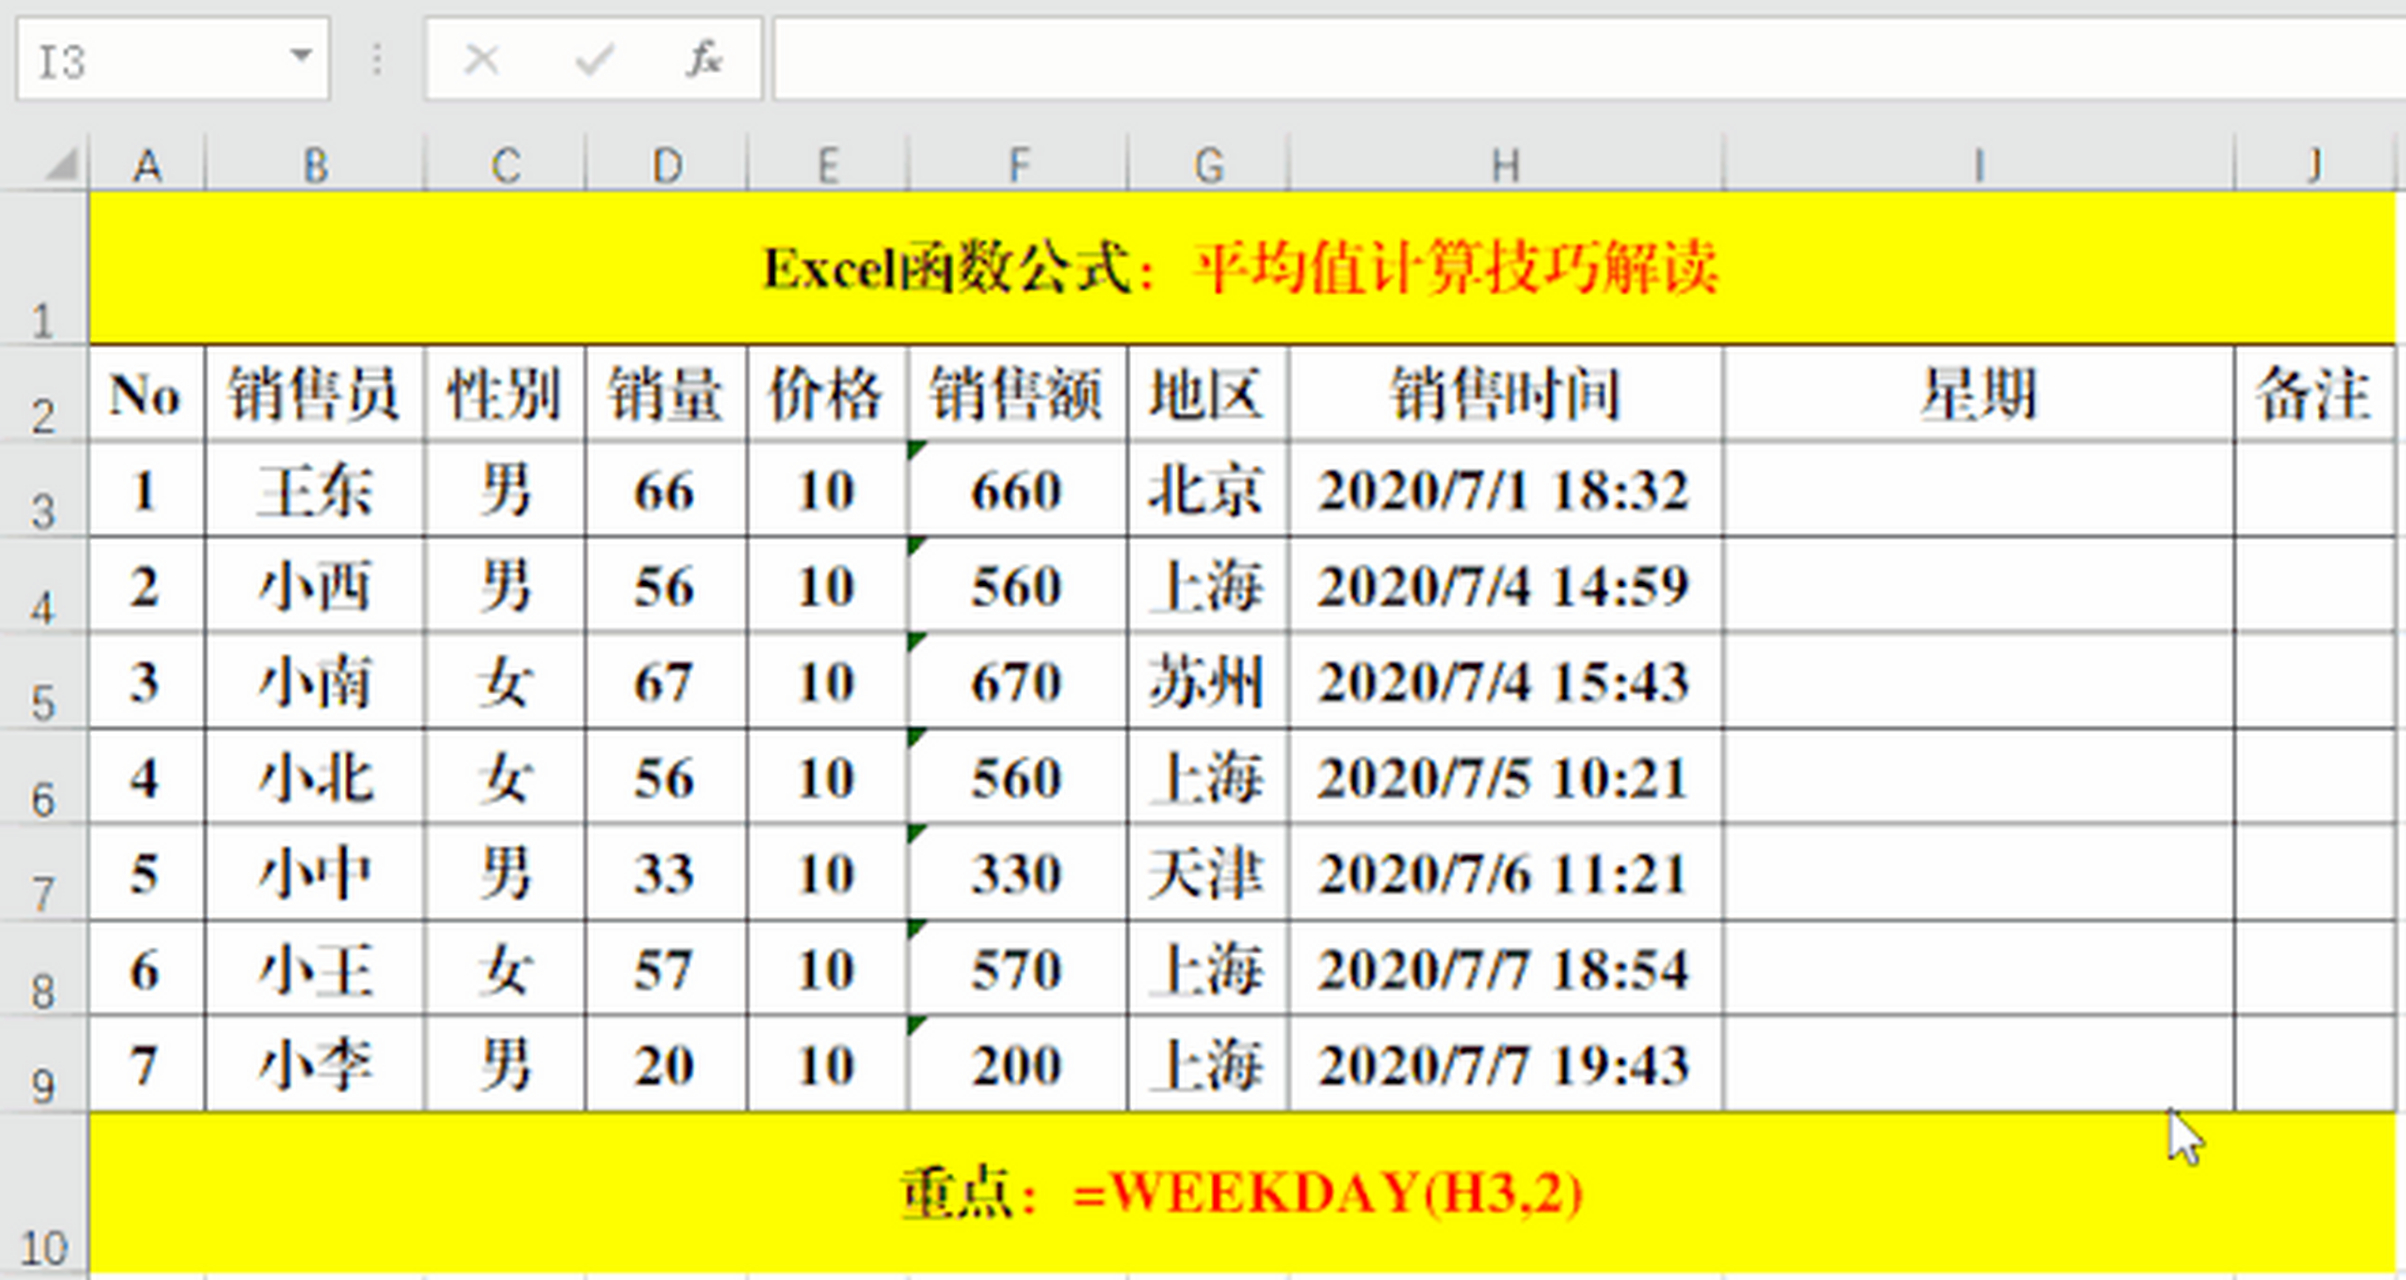The width and height of the screenshot is (2406, 1280).
Task: Click the 星期 header cell
Action: click(x=1979, y=394)
